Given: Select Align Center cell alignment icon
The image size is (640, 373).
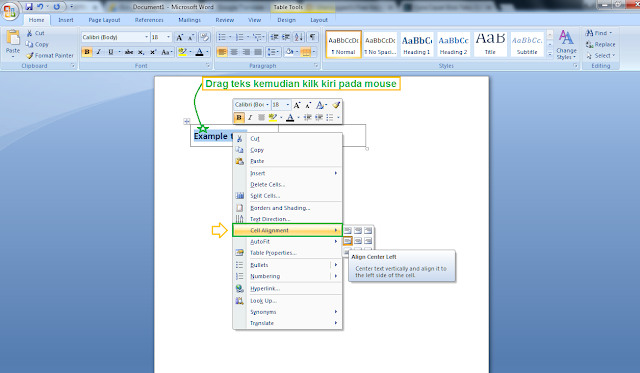Looking at the screenshot, I should point(358,241).
